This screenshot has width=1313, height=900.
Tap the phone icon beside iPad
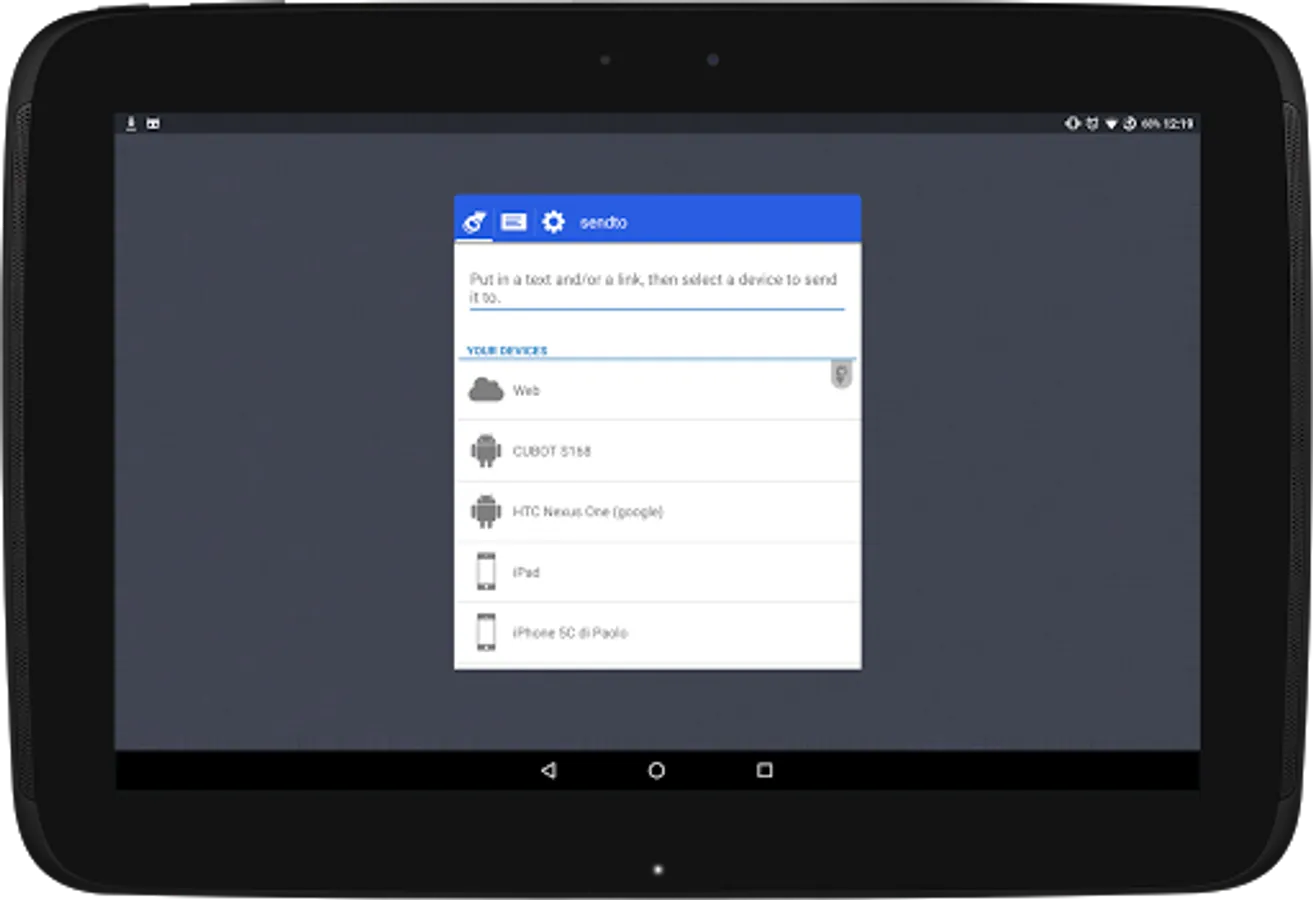[486, 572]
